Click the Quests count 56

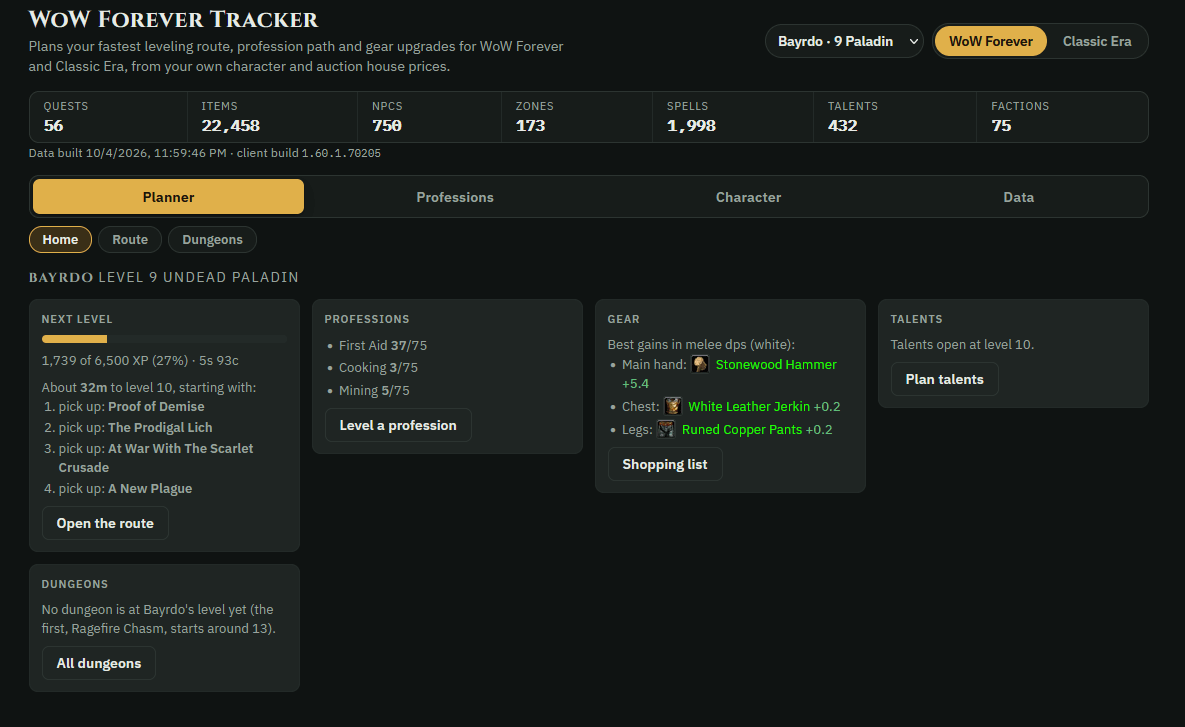pos(54,125)
